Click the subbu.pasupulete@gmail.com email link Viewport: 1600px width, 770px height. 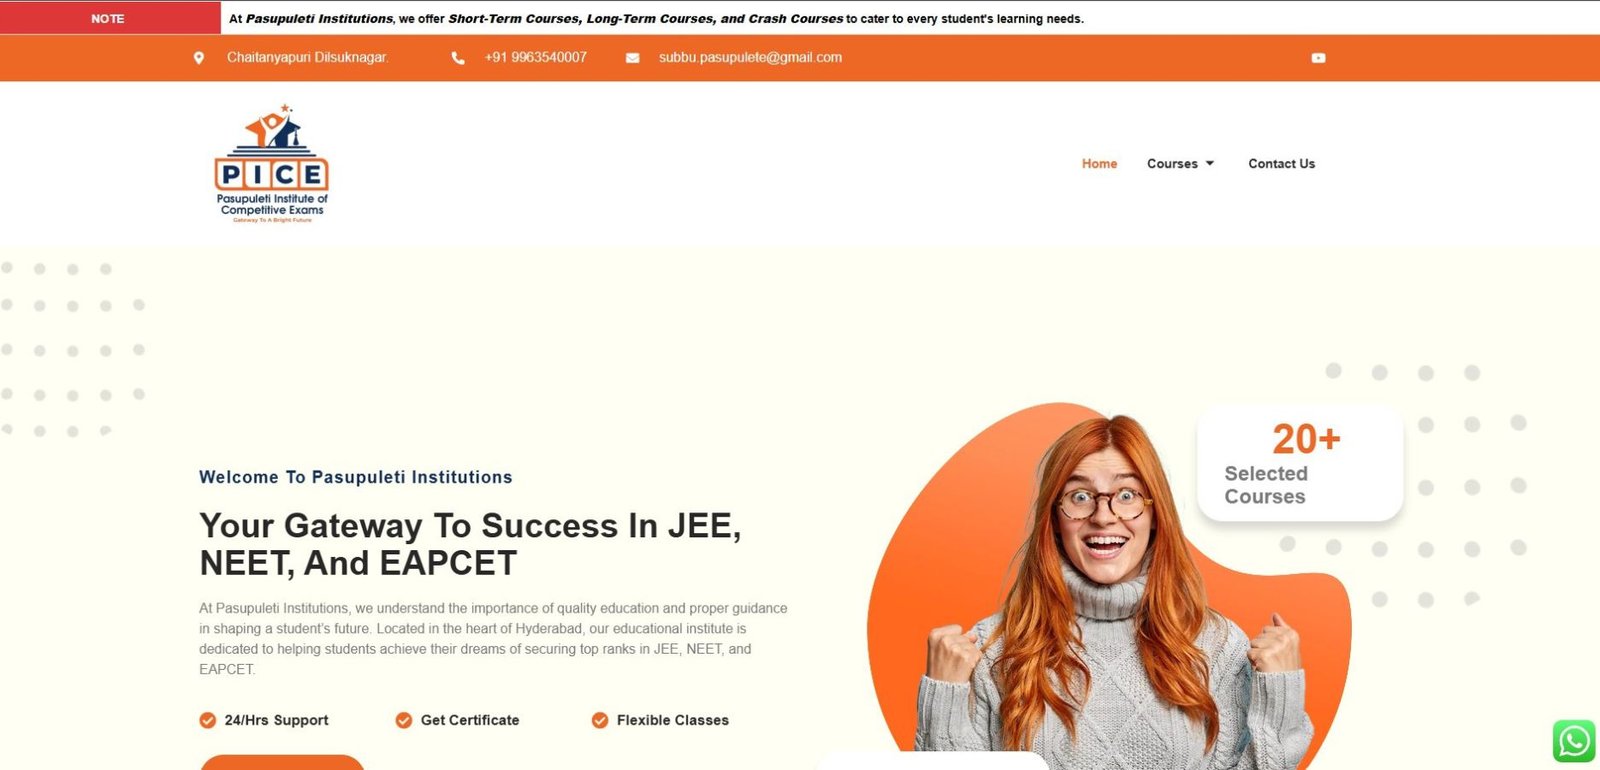click(750, 58)
